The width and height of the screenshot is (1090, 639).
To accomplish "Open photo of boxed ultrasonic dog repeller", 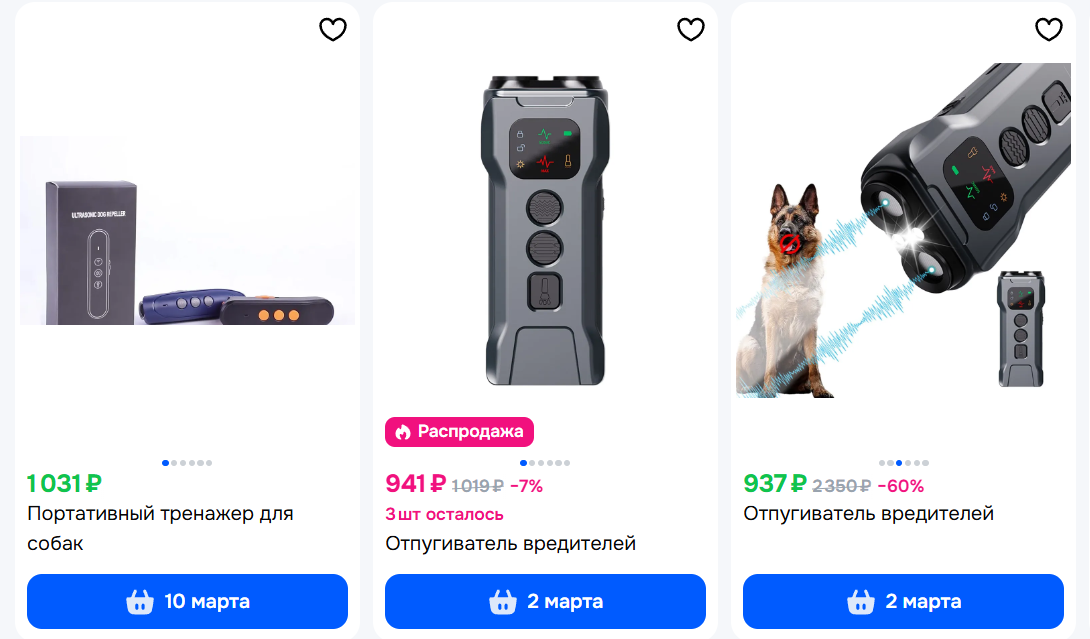I will coord(187,230).
